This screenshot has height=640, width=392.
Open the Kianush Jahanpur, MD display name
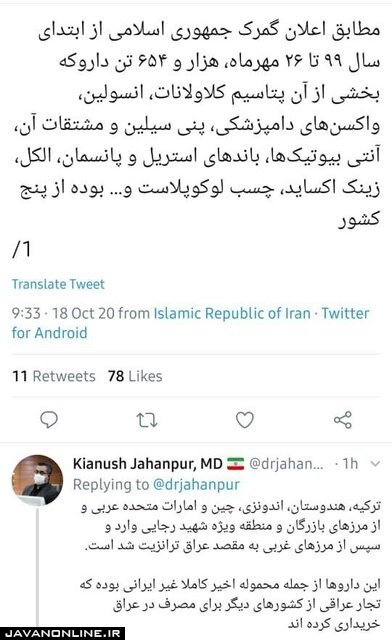[147, 464]
